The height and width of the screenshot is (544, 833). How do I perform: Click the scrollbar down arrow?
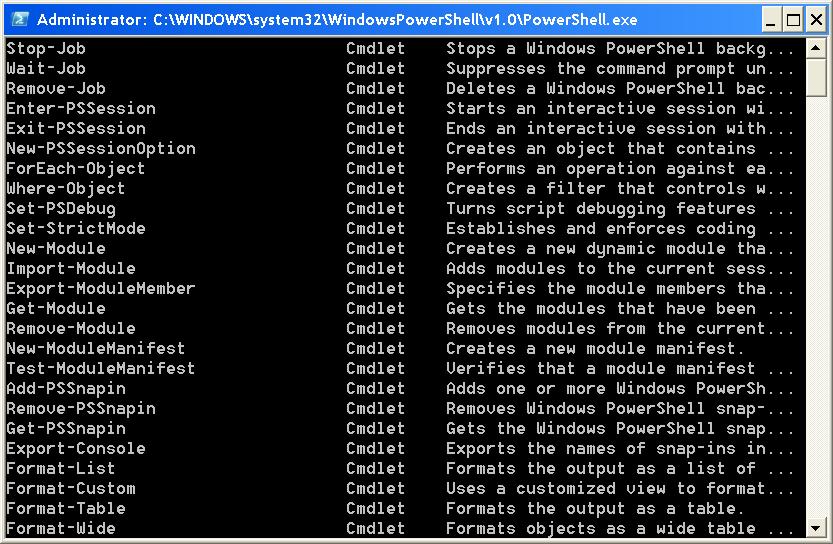click(x=815, y=528)
